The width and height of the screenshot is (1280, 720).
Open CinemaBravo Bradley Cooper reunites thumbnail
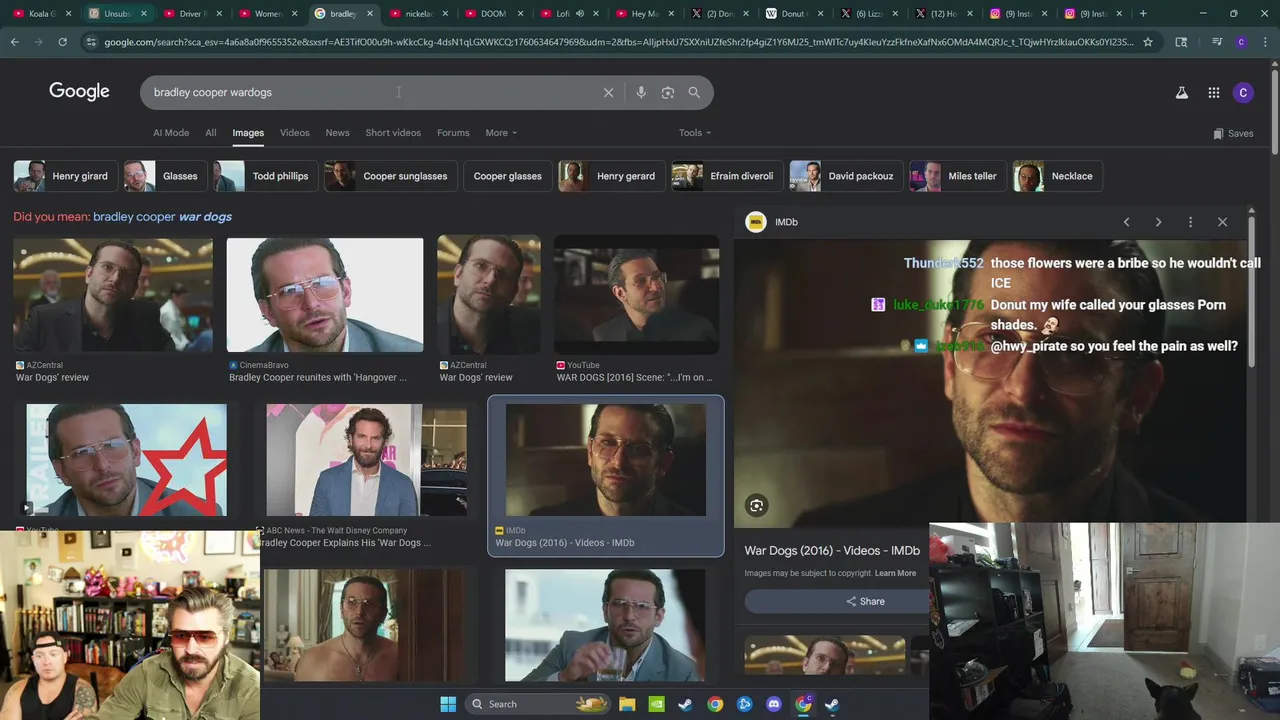(325, 295)
